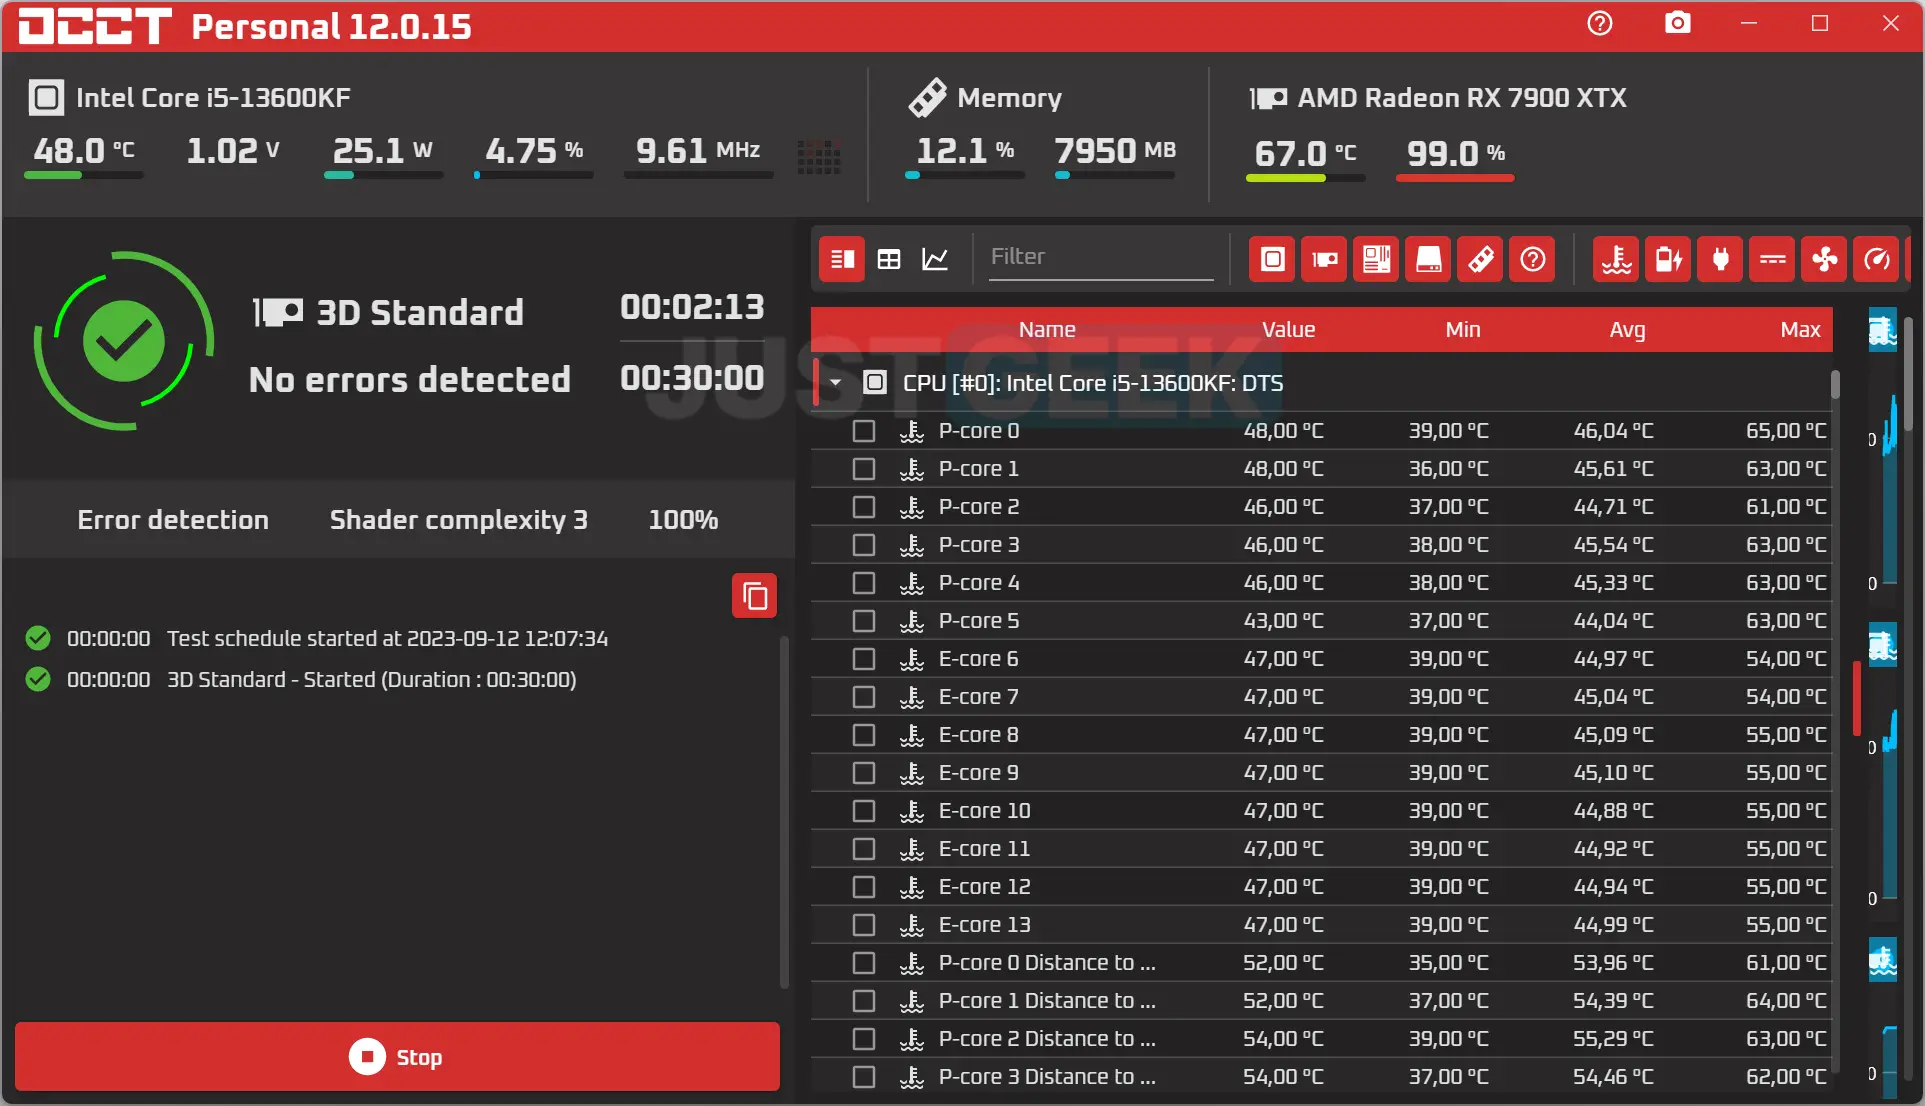Viewport: 1925px width, 1106px height.
Task: Check the E-core 12 checkbox
Action: [x=864, y=887]
